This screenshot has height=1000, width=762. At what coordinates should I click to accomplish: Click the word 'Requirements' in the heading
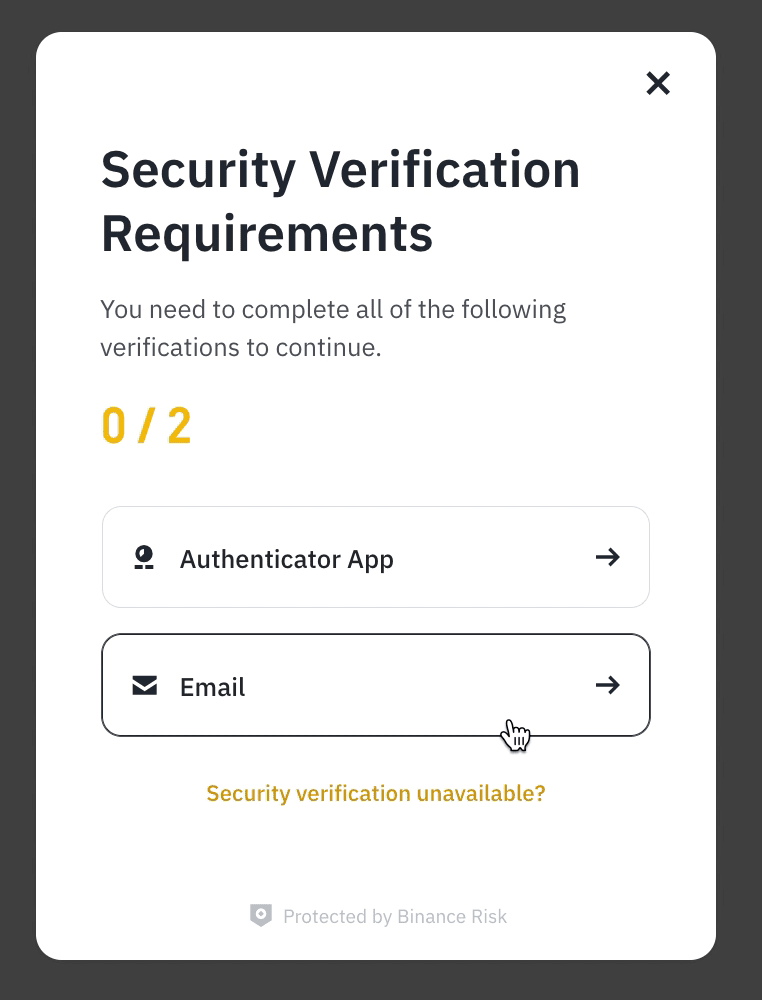(x=267, y=233)
